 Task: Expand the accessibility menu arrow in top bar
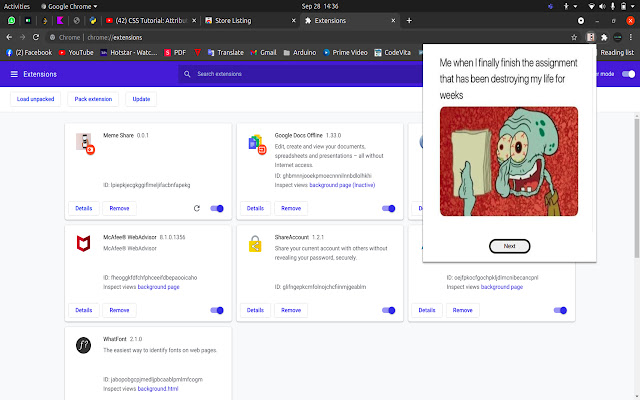(x=575, y=6)
